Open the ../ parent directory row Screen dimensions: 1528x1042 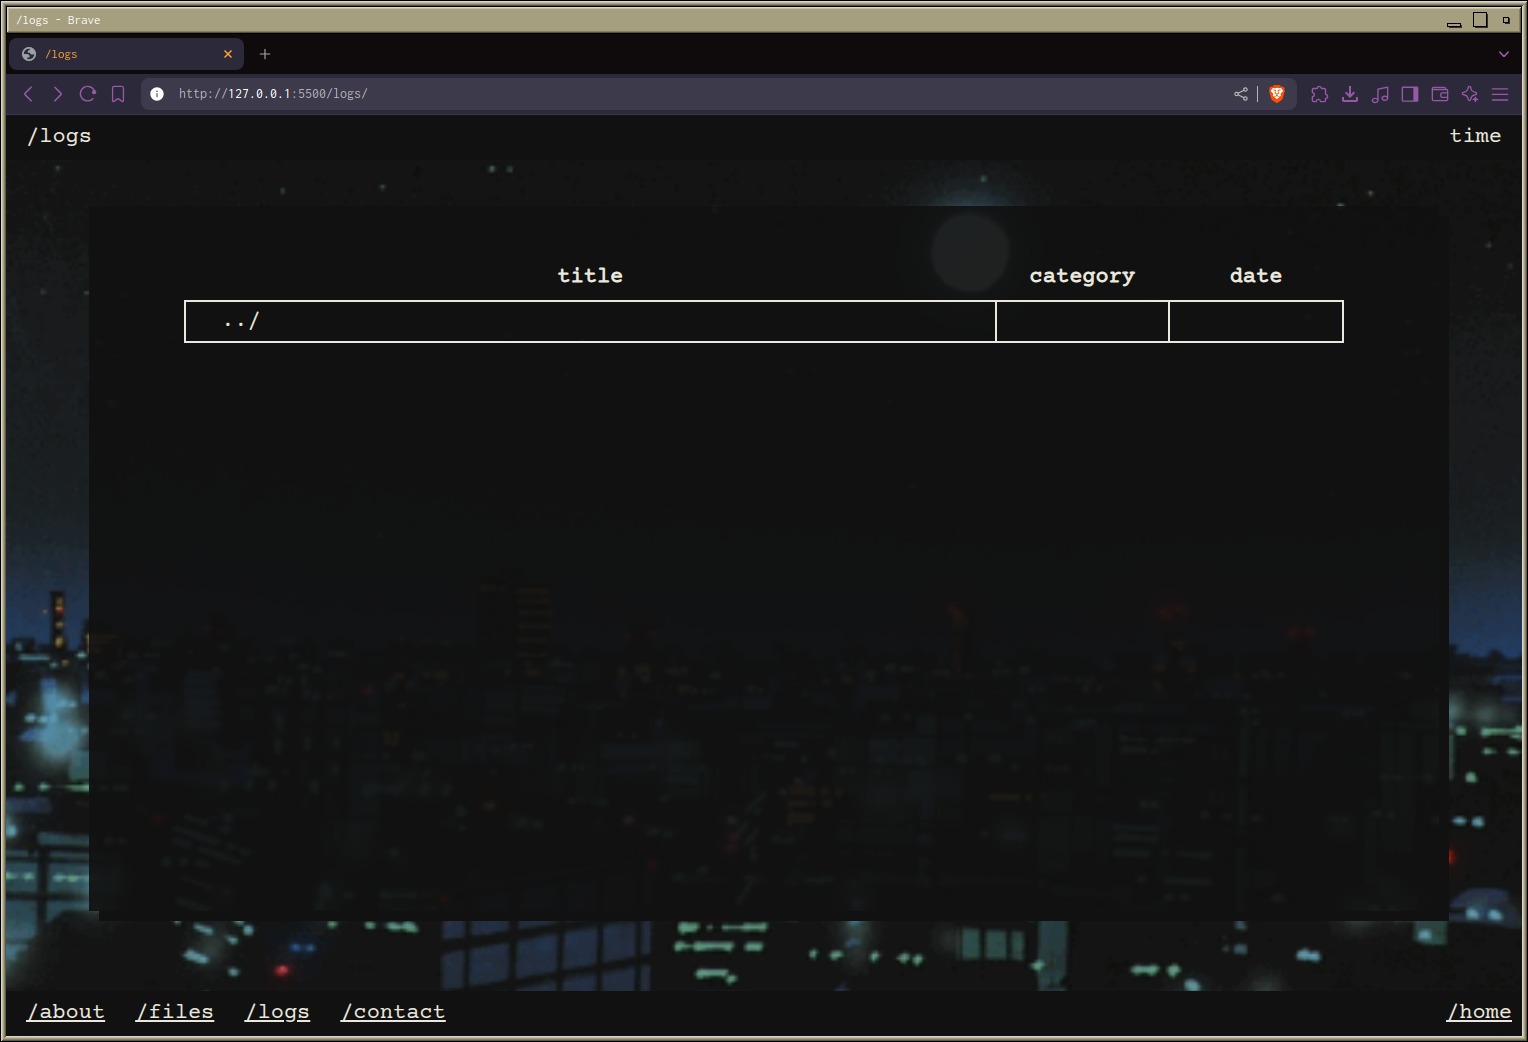[242, 321]
